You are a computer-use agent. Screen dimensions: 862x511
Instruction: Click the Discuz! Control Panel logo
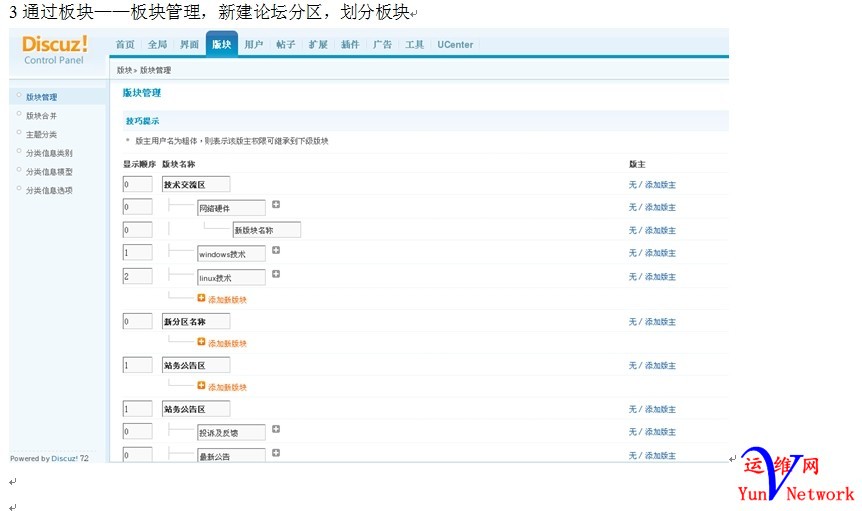coord(55,49)
